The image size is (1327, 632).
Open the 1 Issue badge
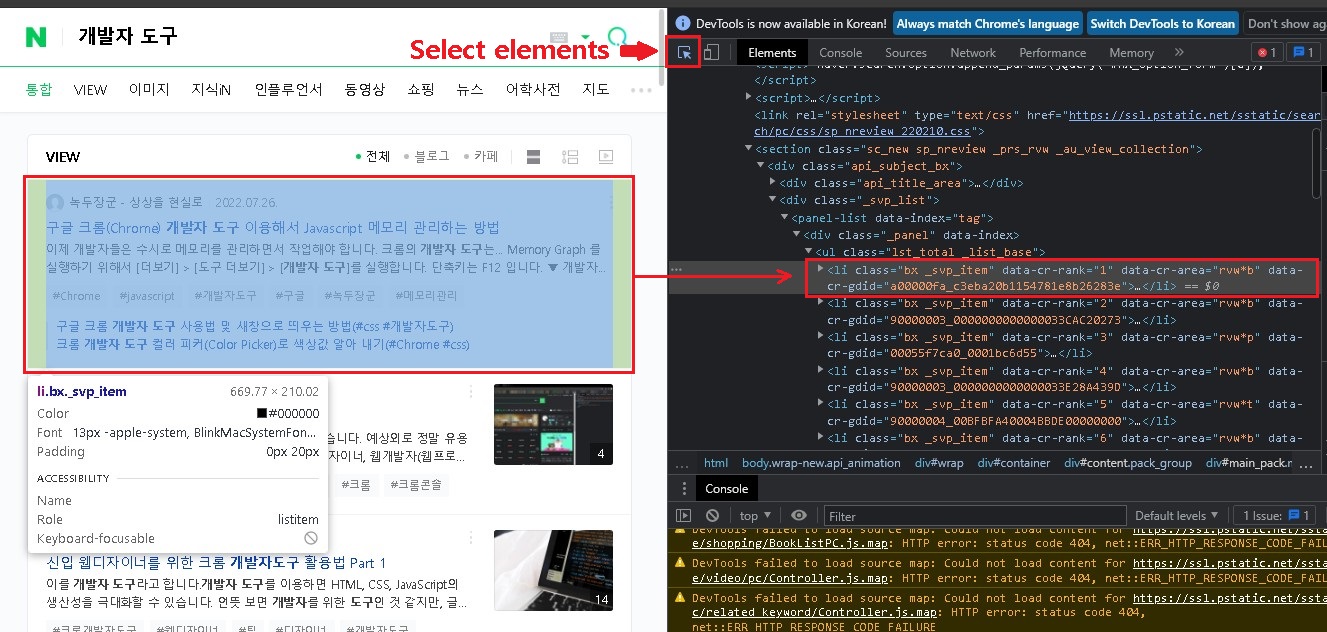coord(1276,516)
